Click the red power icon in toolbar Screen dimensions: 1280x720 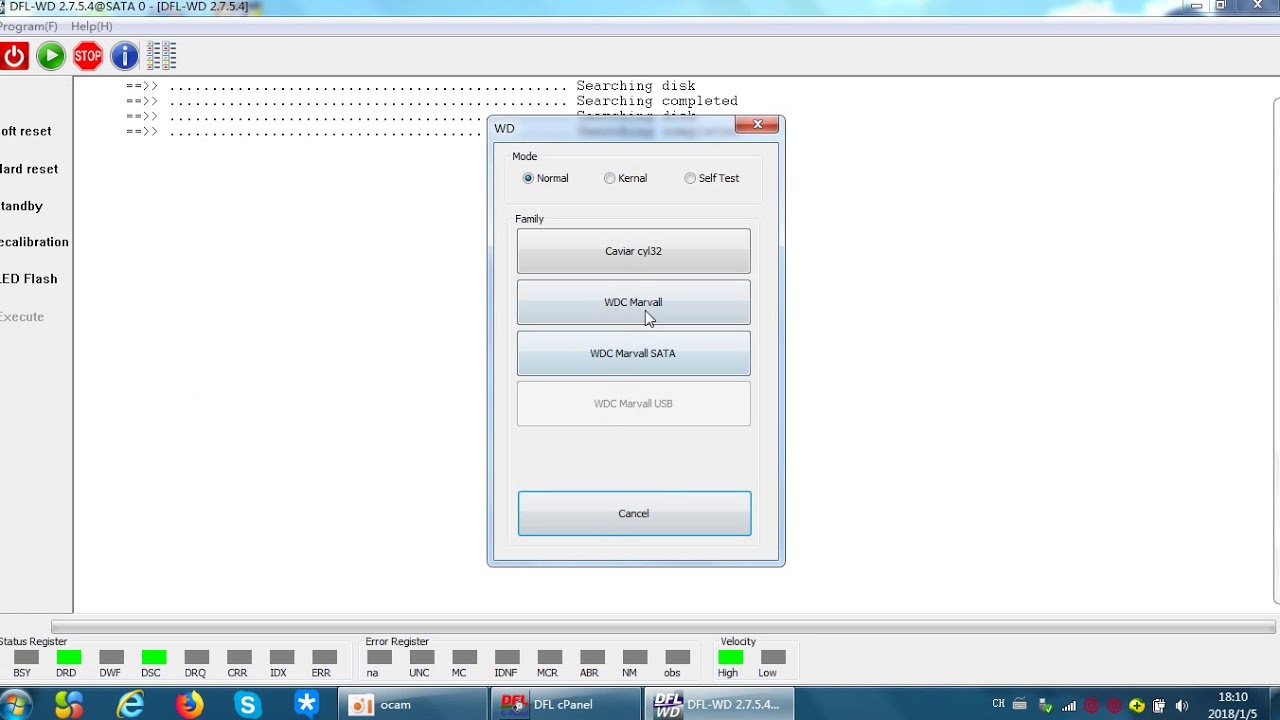pyautogui.click(x=14, y=56)
